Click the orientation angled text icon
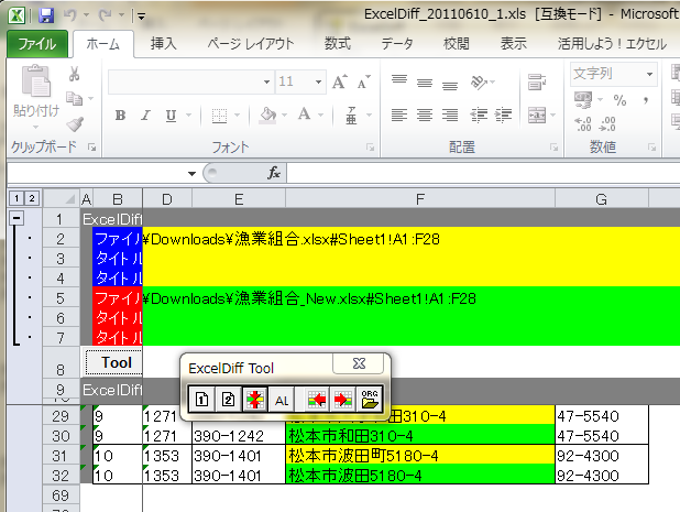The height and width of the screenshot is (512, 680). (479, 82)
